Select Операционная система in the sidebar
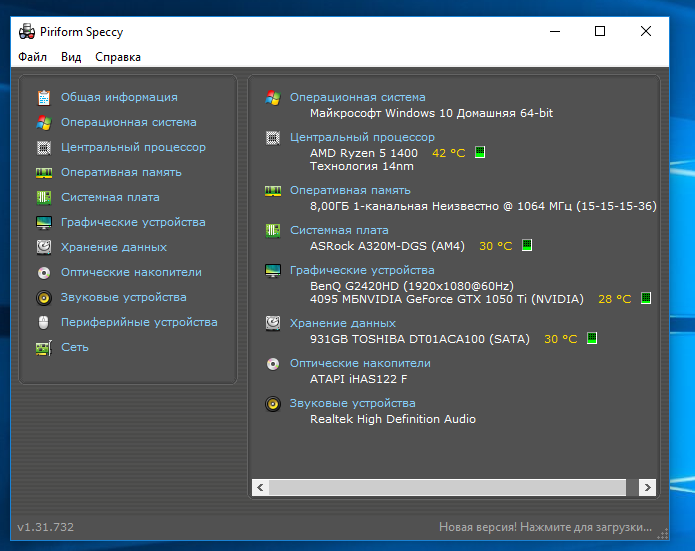The image size is (695, 551). point(129,122)
